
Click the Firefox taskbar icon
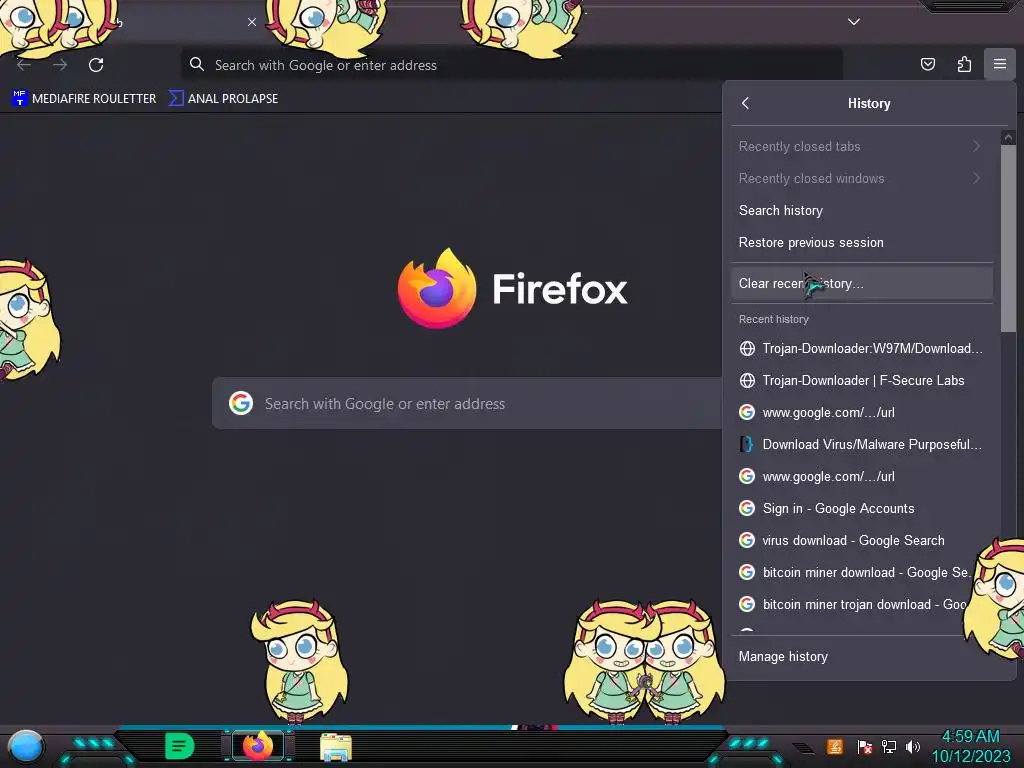(258, 746)
